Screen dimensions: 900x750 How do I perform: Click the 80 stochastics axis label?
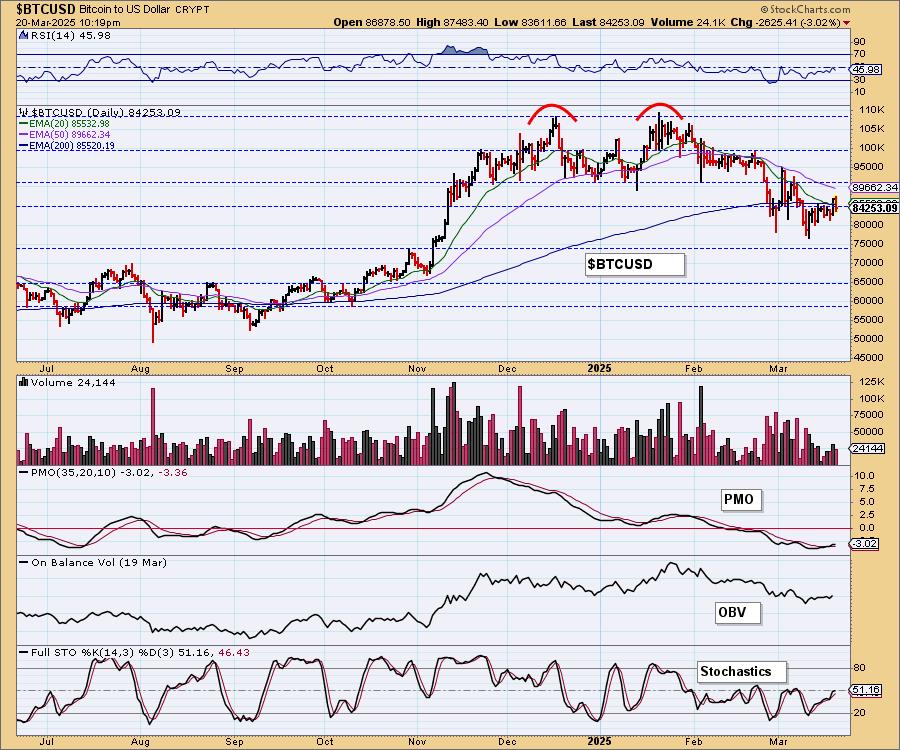(860, 668)
